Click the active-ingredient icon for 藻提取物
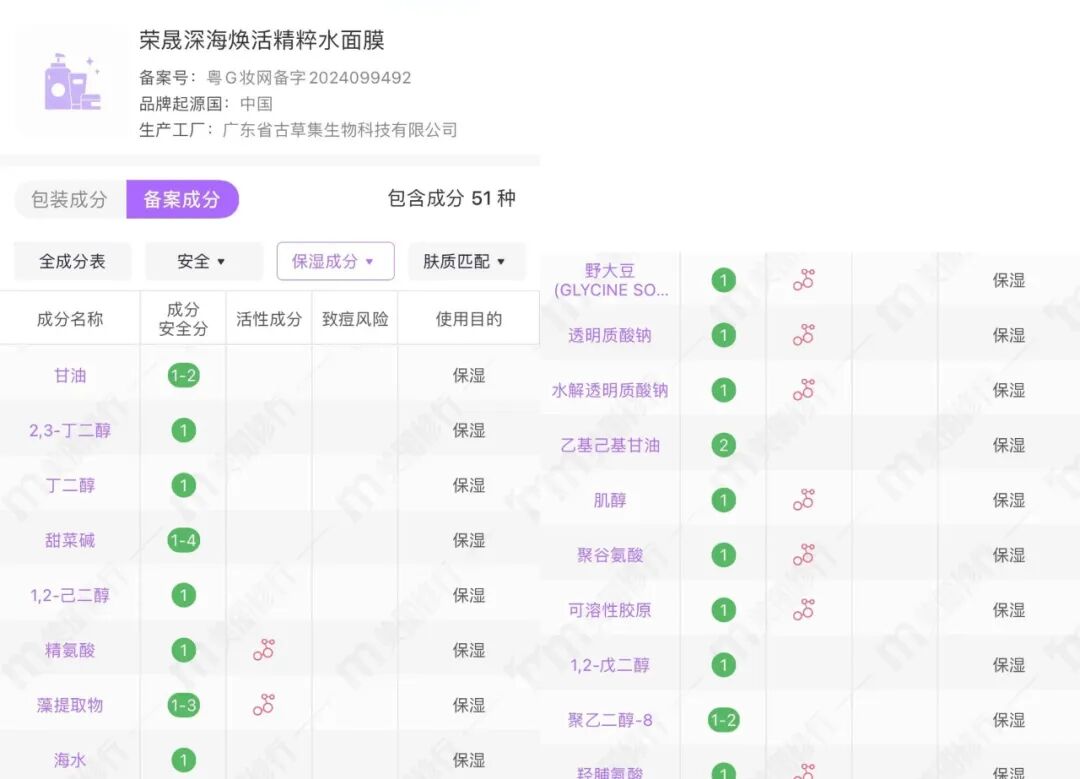This screenshot has width=1080, height=779. tap(264, 705)
